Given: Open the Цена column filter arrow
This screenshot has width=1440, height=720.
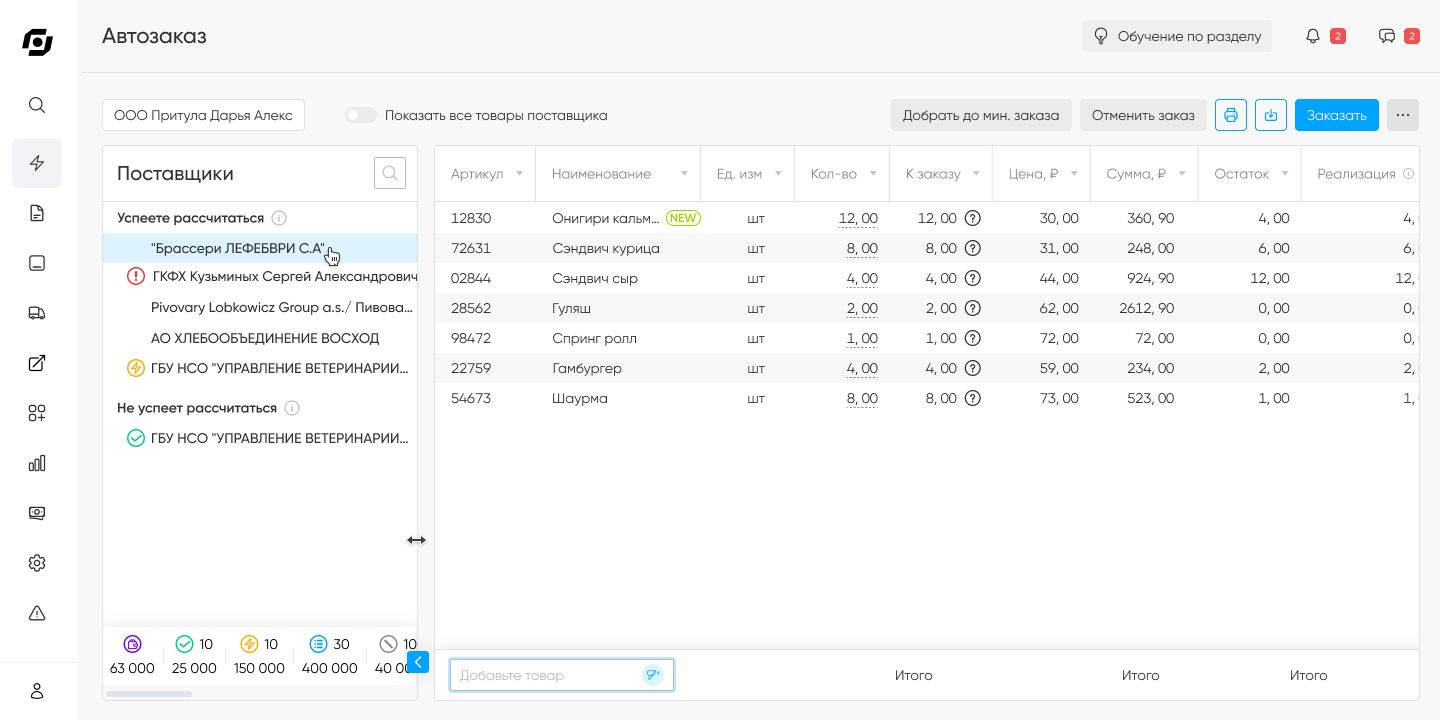Looking at the screenshot, I should click(1074, 174).
